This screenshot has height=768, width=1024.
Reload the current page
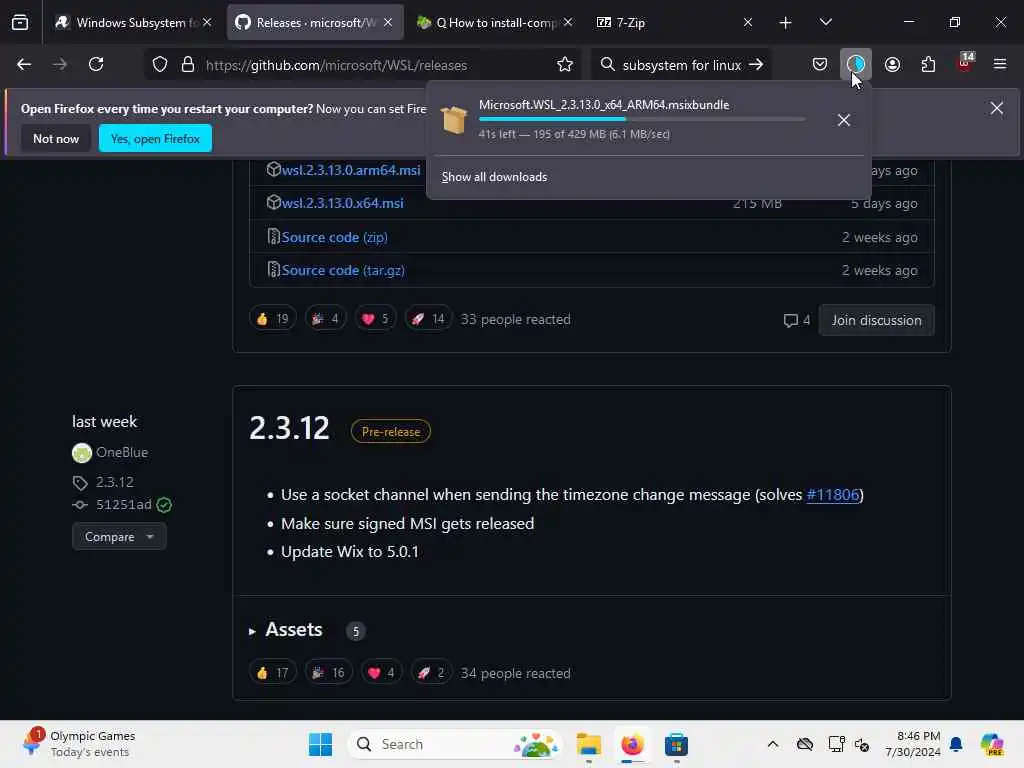(x=96, y=65)
